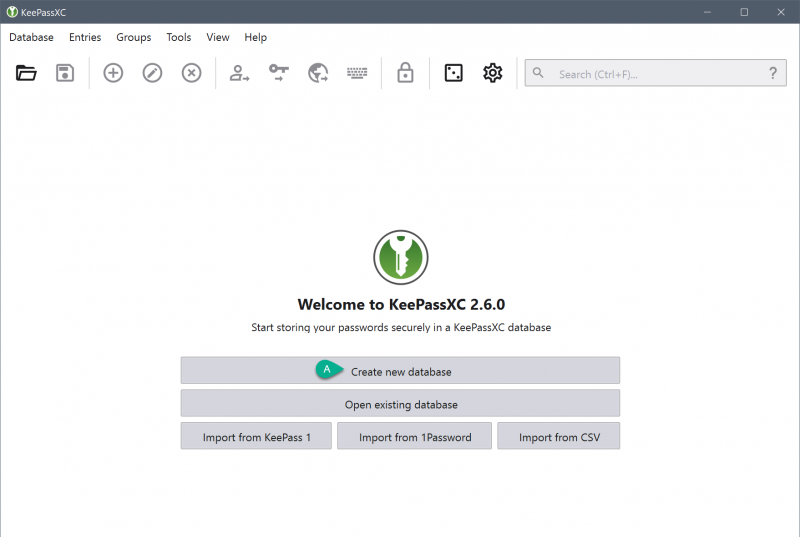Copy URL using the globe icon
Image resolution: width=800 pixels, height=537 pixels.
pyautogui.click(x=318, y=73)
